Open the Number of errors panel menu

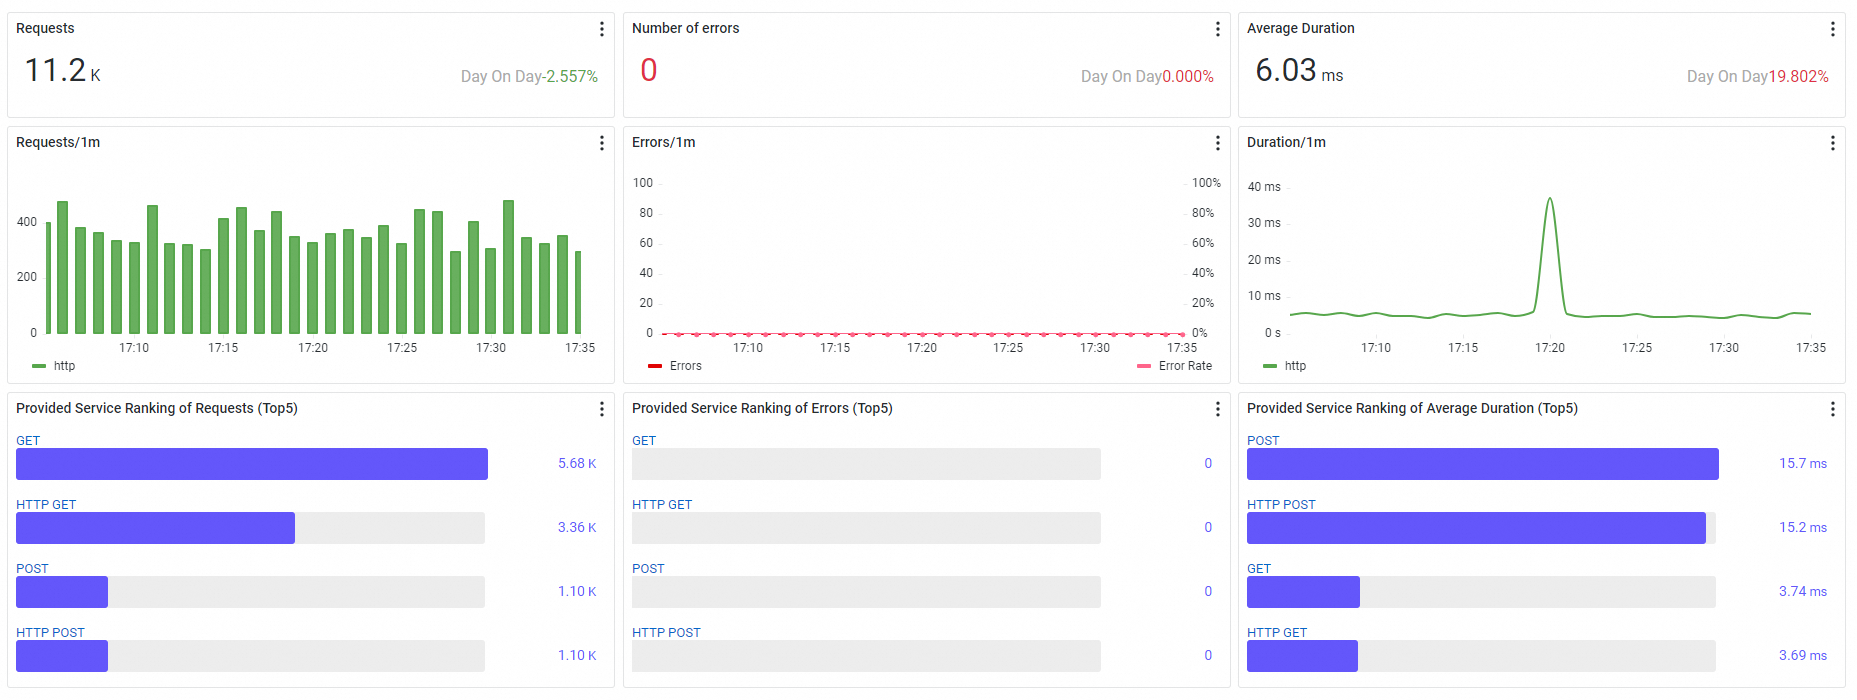pyautogui.click(x=1218, y=29)
